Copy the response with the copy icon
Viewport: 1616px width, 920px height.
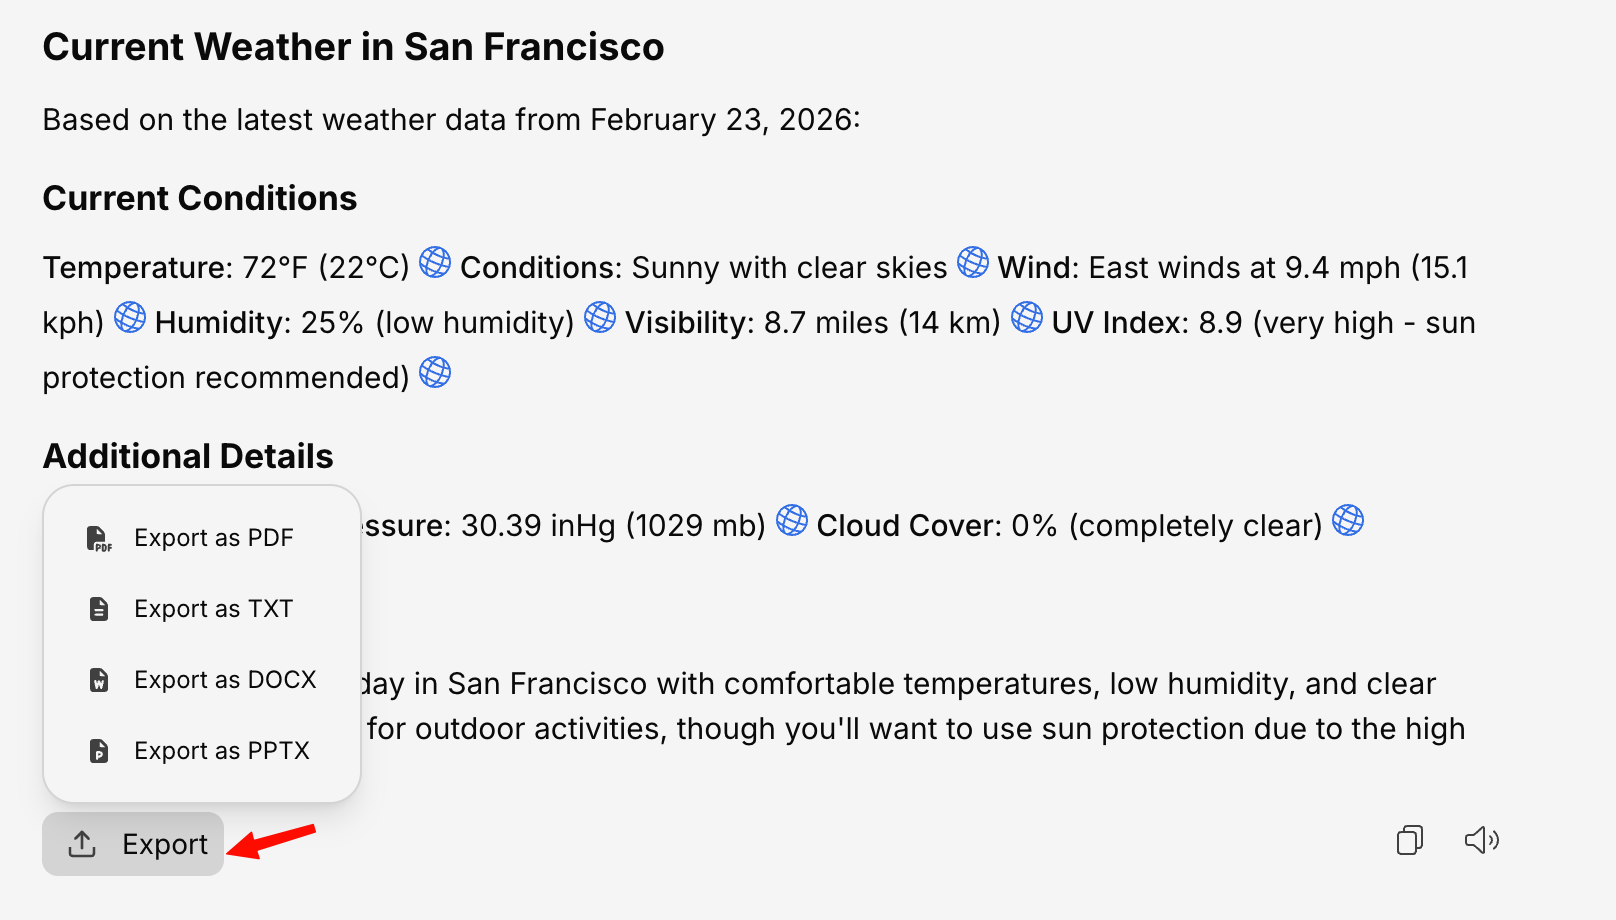tap(1410, 840)
